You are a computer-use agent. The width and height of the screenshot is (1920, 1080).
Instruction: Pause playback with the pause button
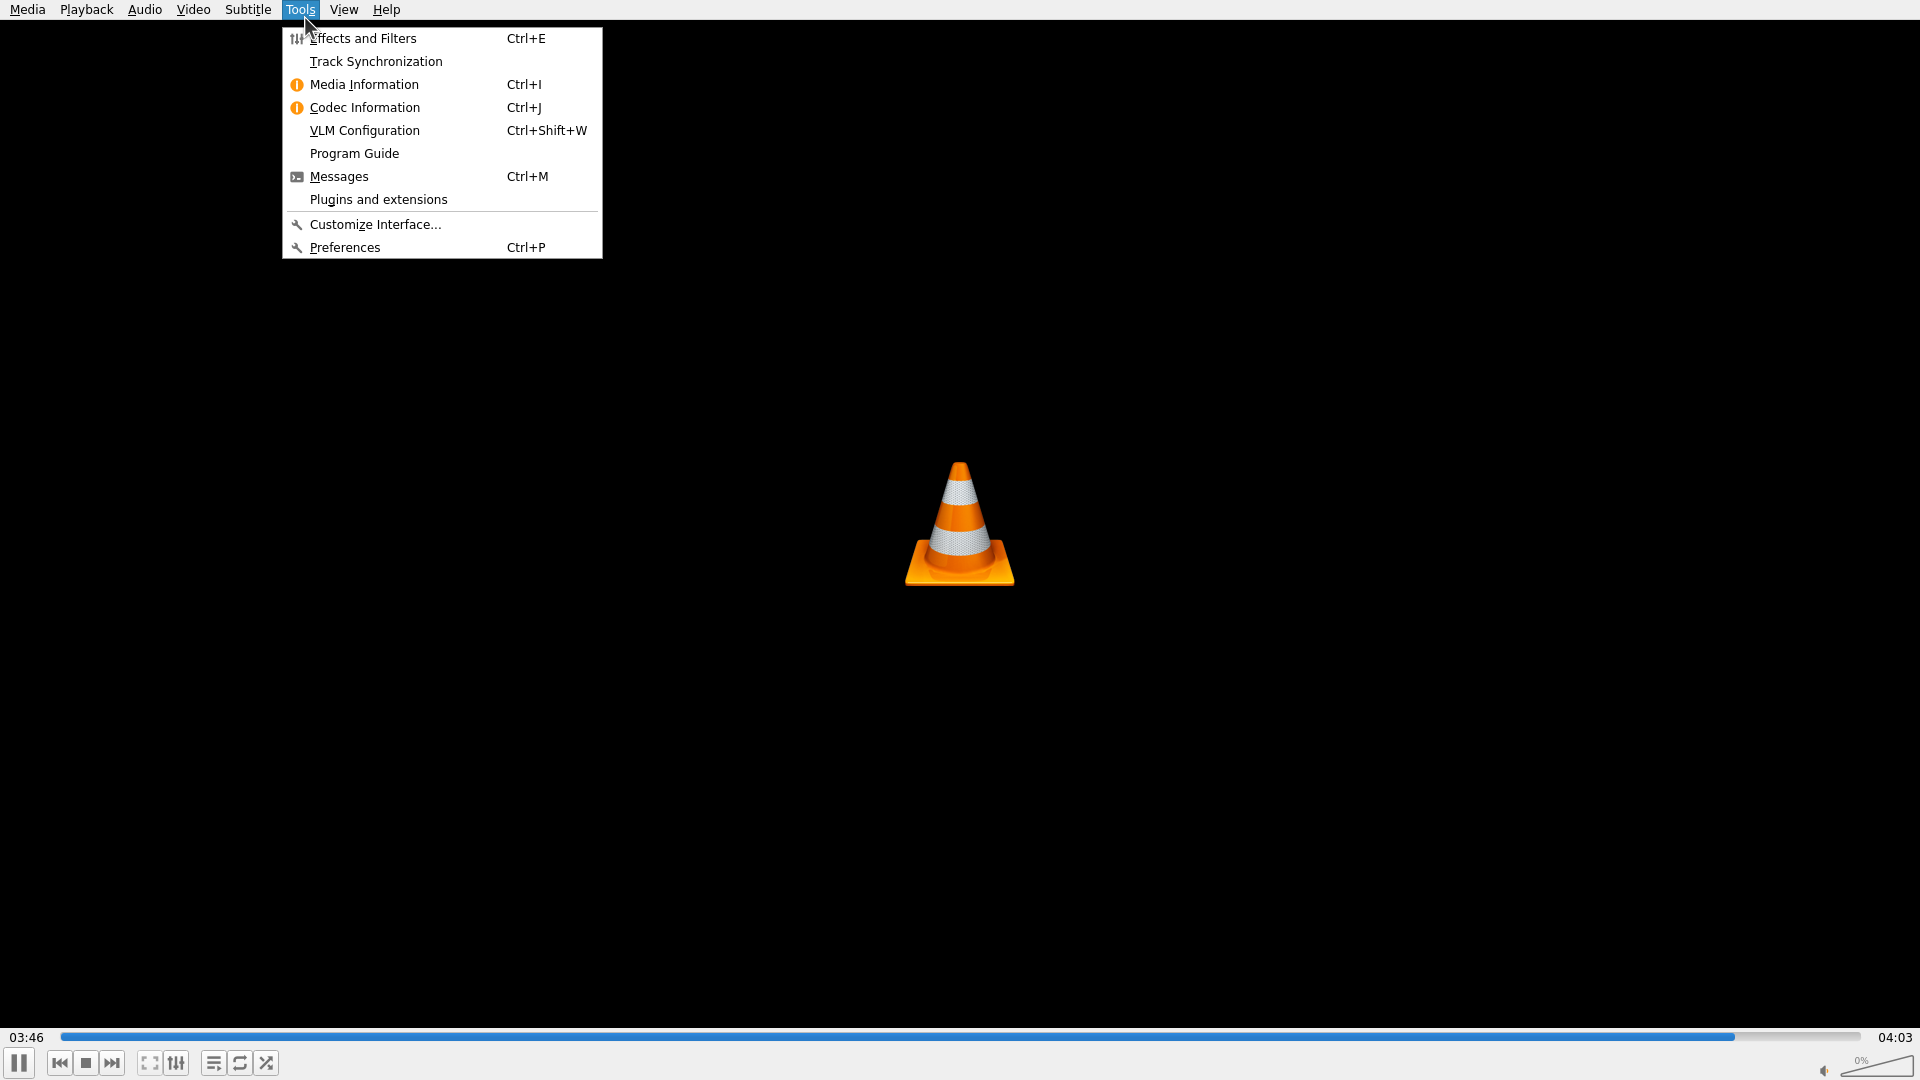[x=19, y=1063]
